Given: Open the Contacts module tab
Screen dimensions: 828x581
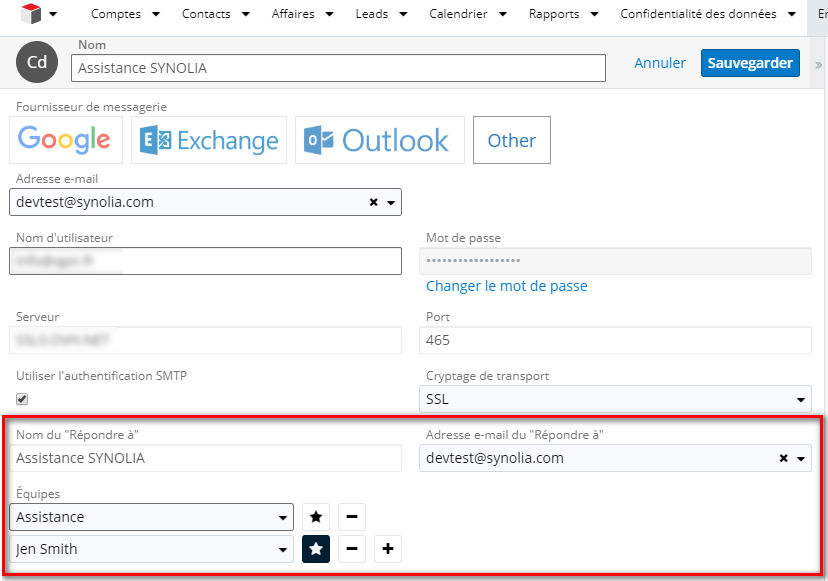Looking at the screenshot, I should (206, 14).
